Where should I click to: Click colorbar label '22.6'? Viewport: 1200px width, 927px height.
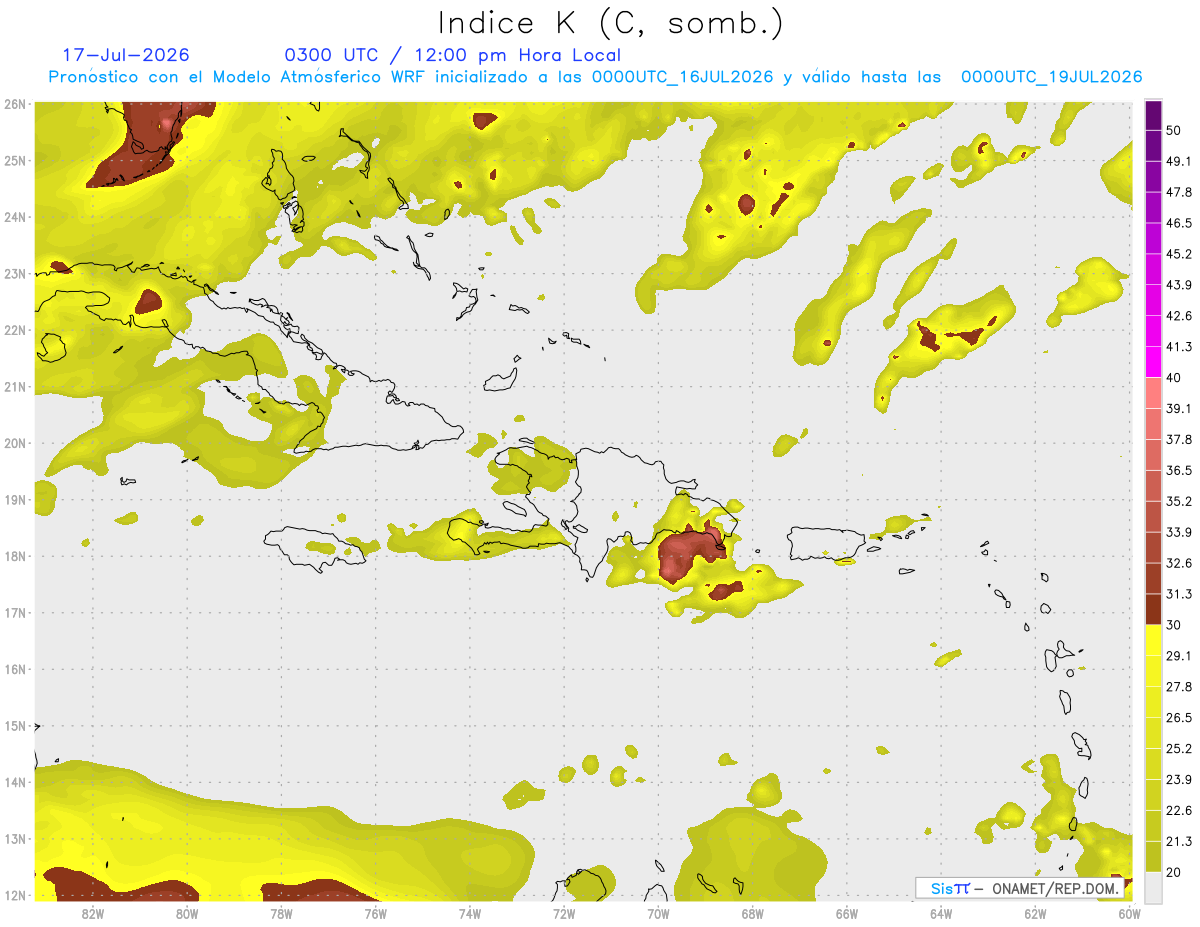(1179, 810)
